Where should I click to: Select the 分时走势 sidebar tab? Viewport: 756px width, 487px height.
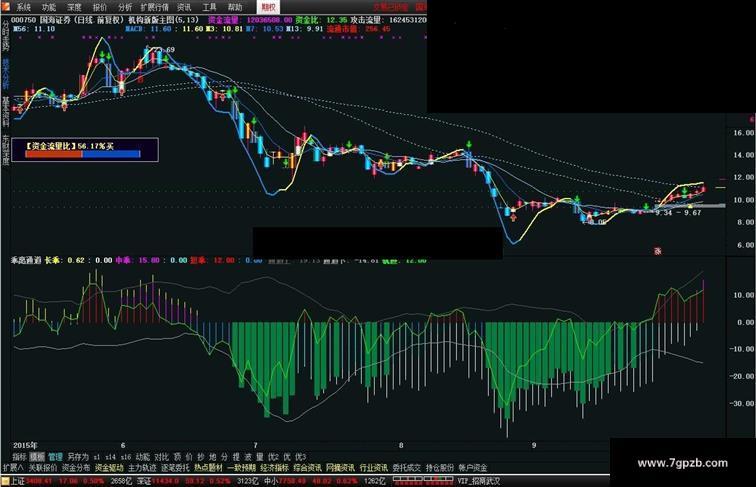(5, 35)
